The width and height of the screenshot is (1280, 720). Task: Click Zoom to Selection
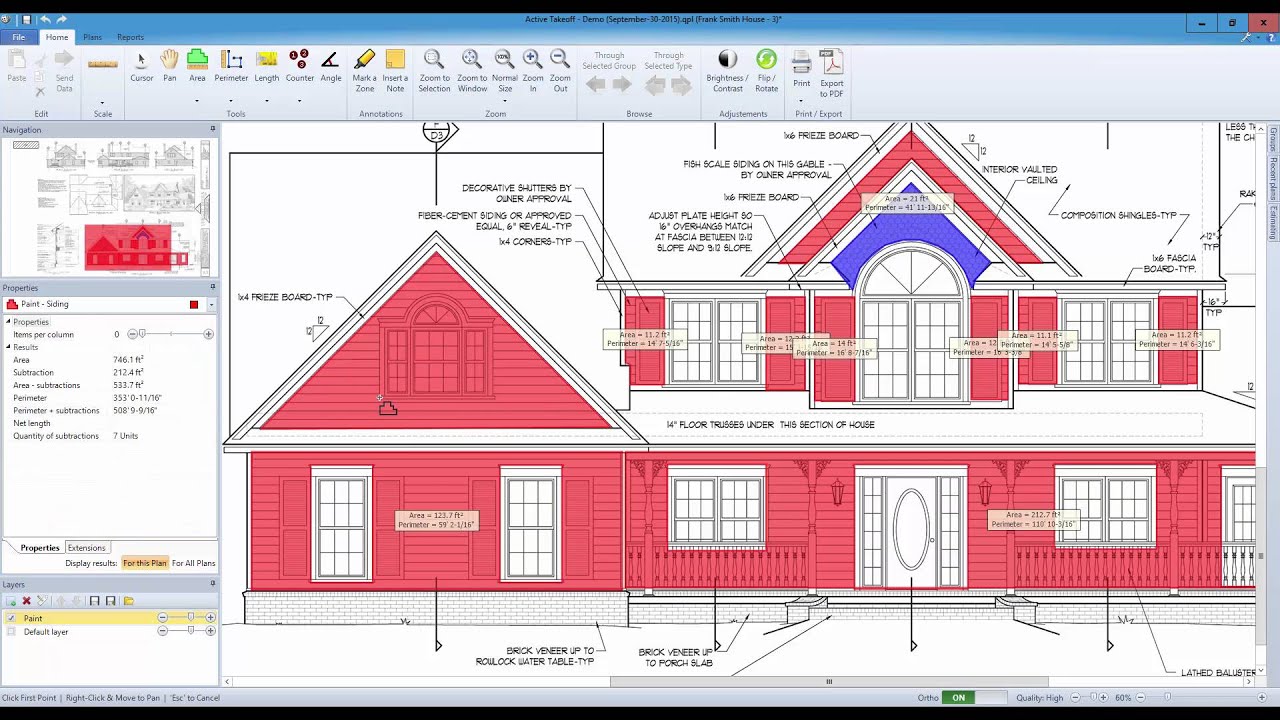(434, 71)
